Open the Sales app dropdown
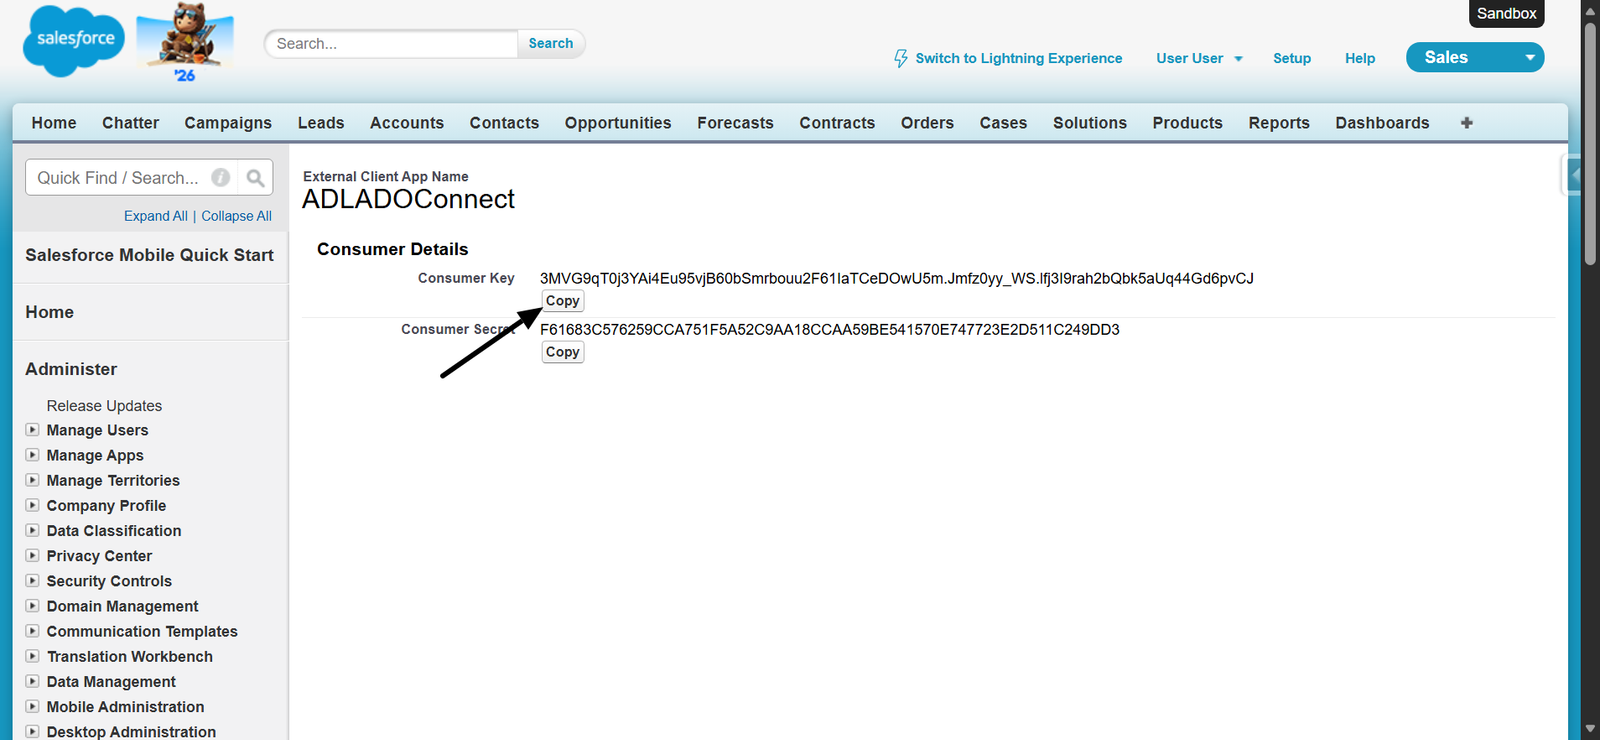This screenshot has width=1600, height=740. 1475,57
